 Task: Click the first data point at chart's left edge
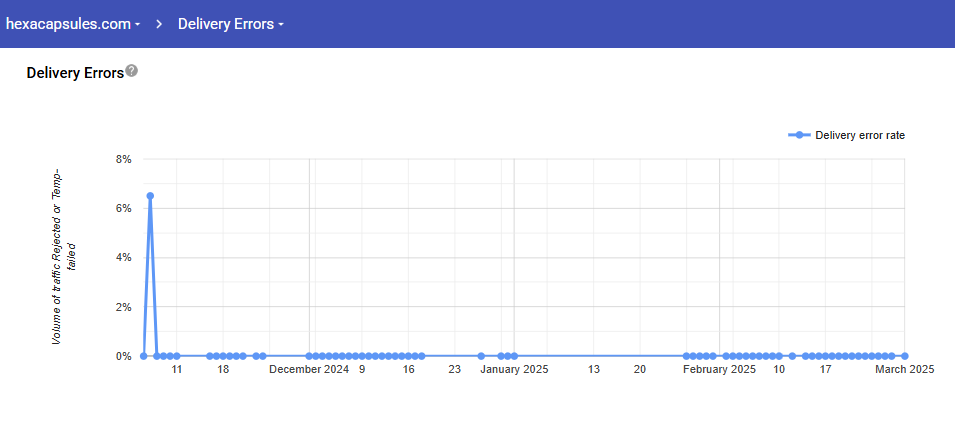coord(144,356)
